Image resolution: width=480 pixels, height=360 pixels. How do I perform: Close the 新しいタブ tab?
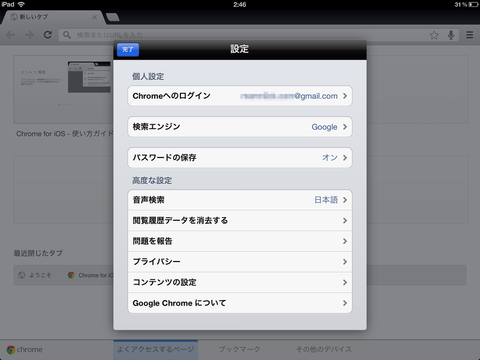pyautogui.click(x=95, y=17)
